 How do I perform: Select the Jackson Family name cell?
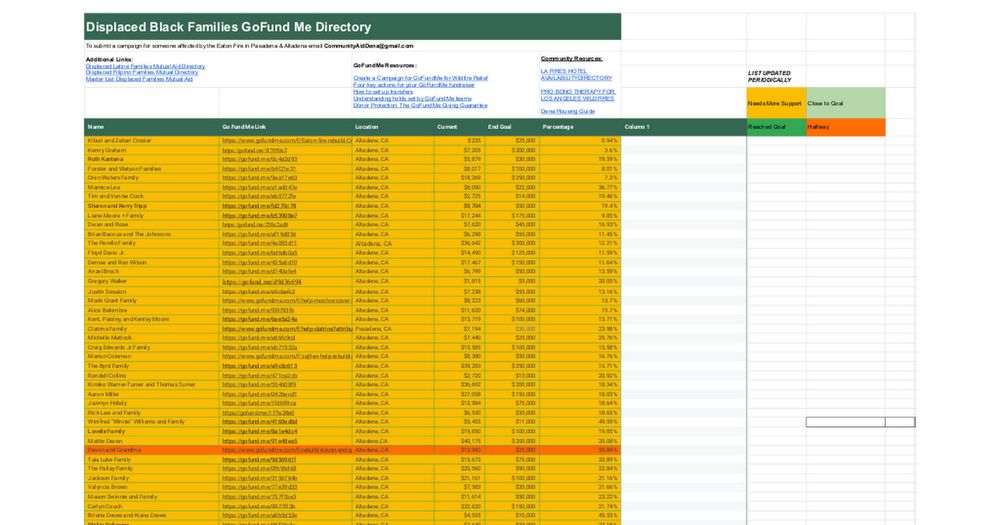pos(152,478)
